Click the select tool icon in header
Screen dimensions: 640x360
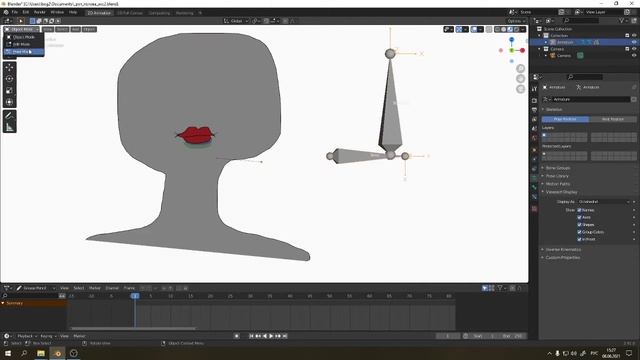tap(20, 21)
